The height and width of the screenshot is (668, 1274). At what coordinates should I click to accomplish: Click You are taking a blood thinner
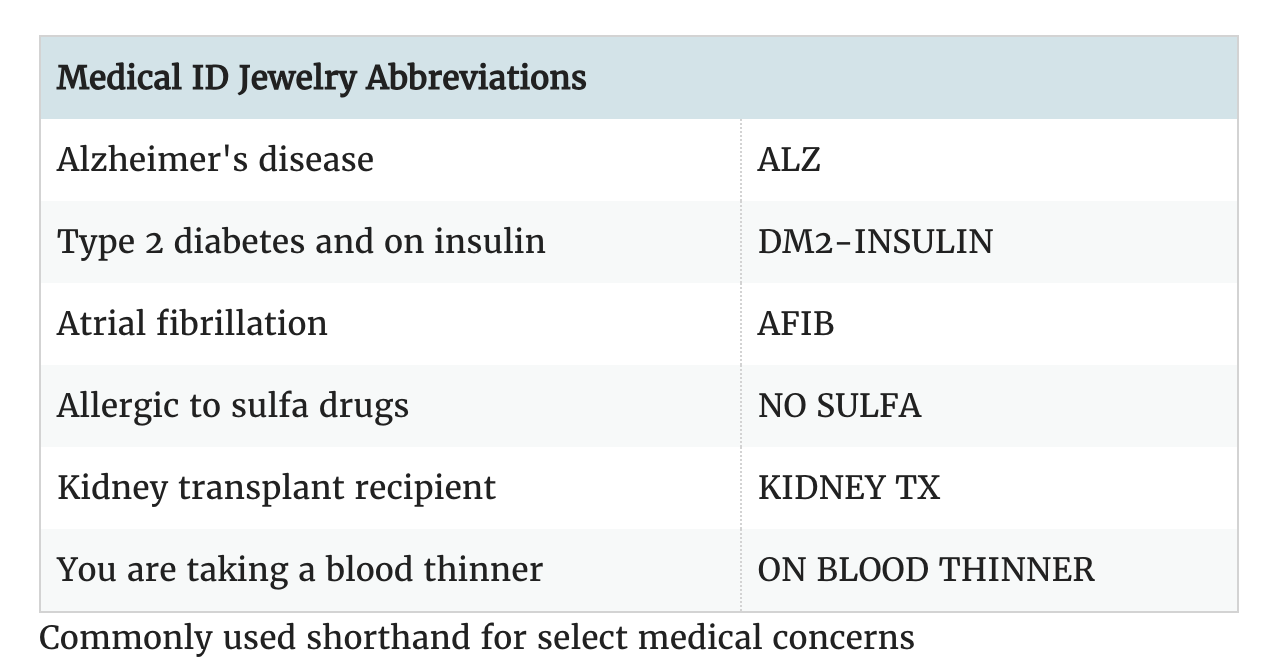click(300, 570)
